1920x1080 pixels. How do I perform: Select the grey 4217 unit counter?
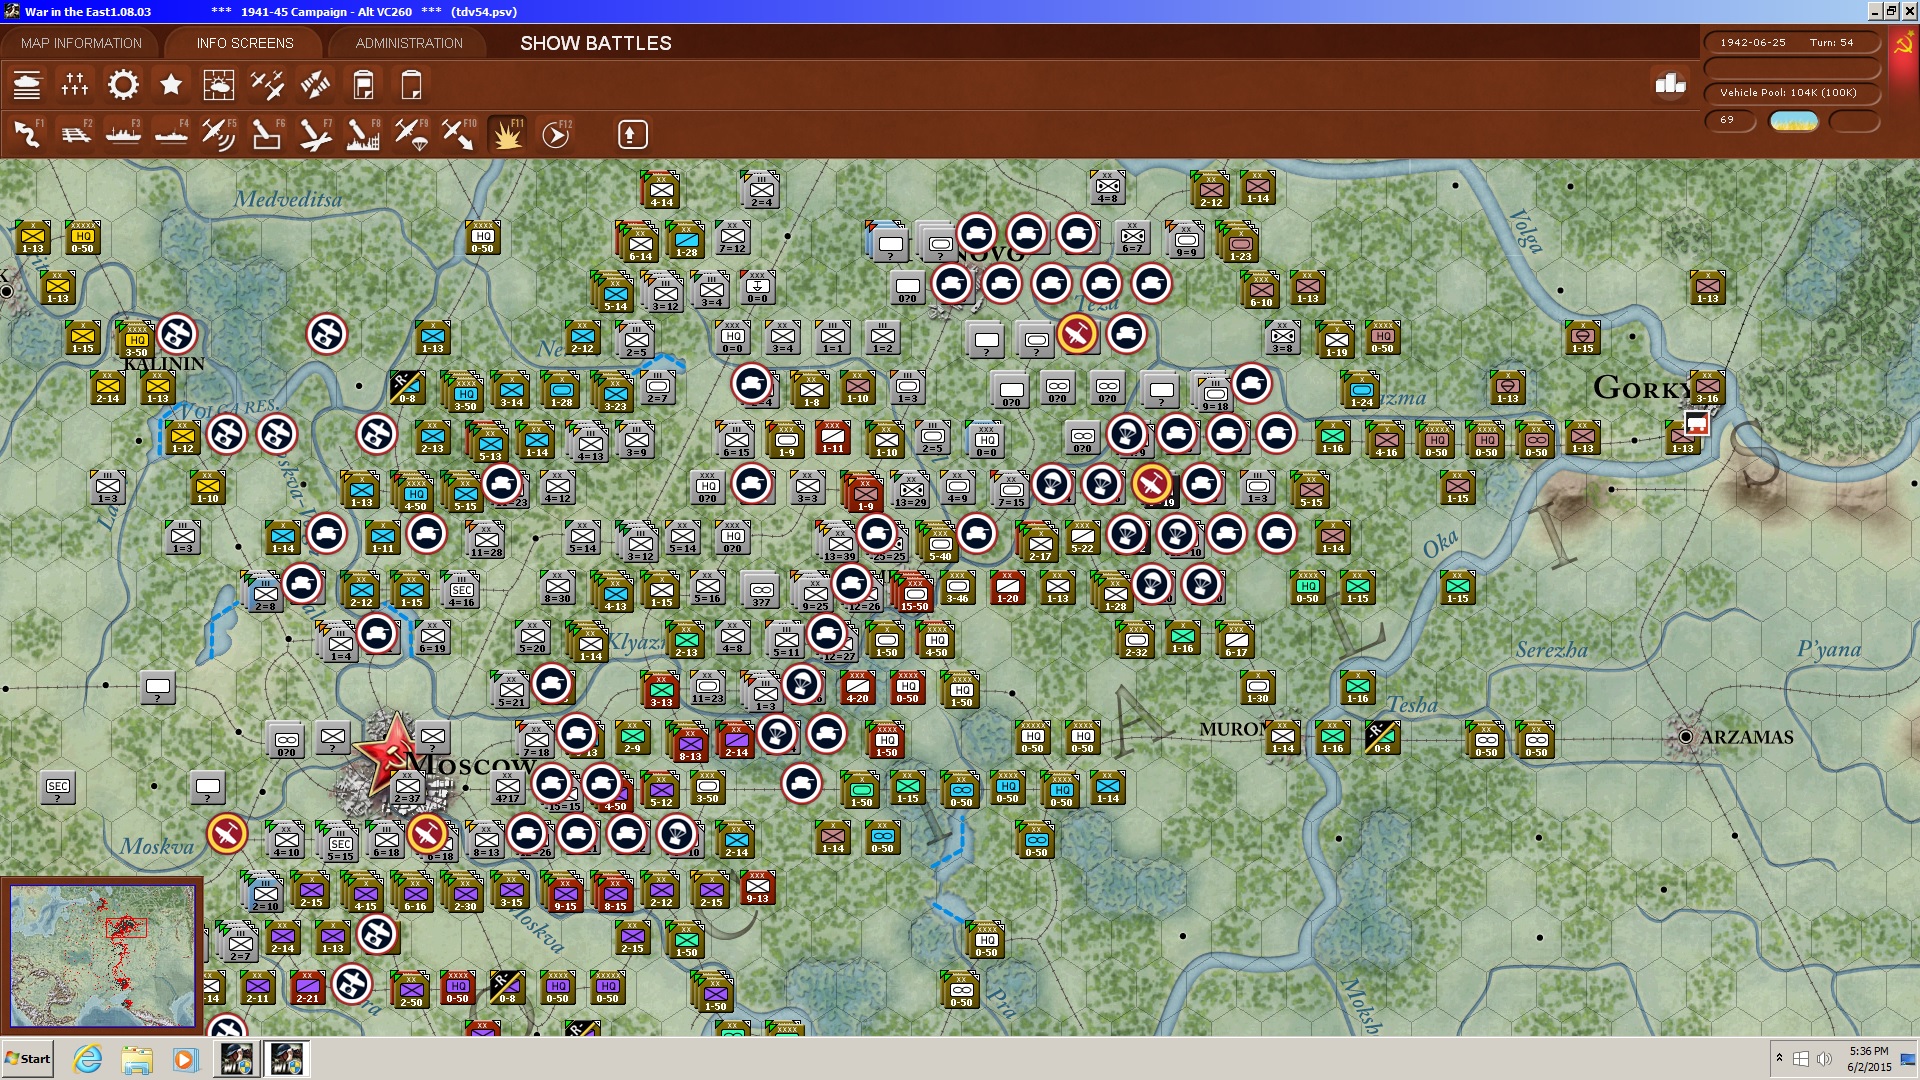[508, 787]
